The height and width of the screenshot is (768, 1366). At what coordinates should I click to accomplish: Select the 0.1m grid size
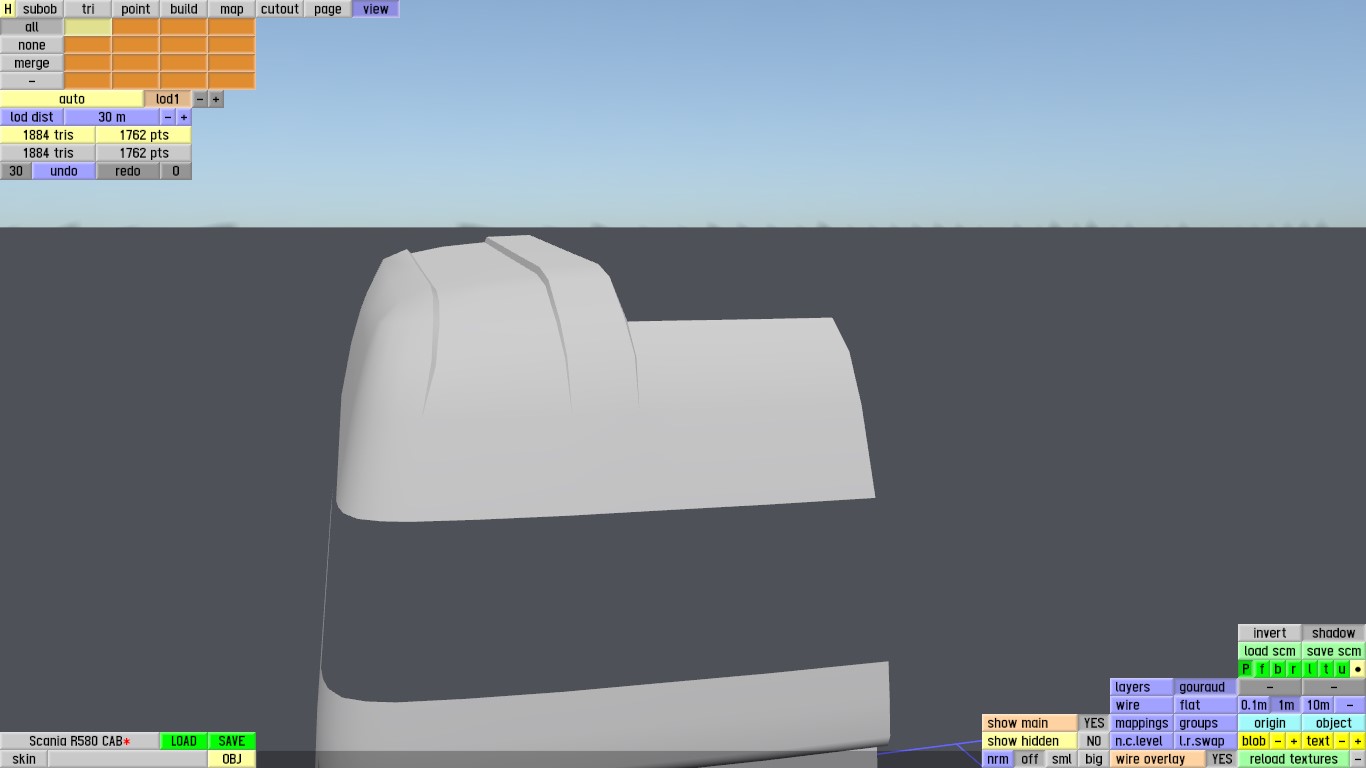[x=1254, y=705]
